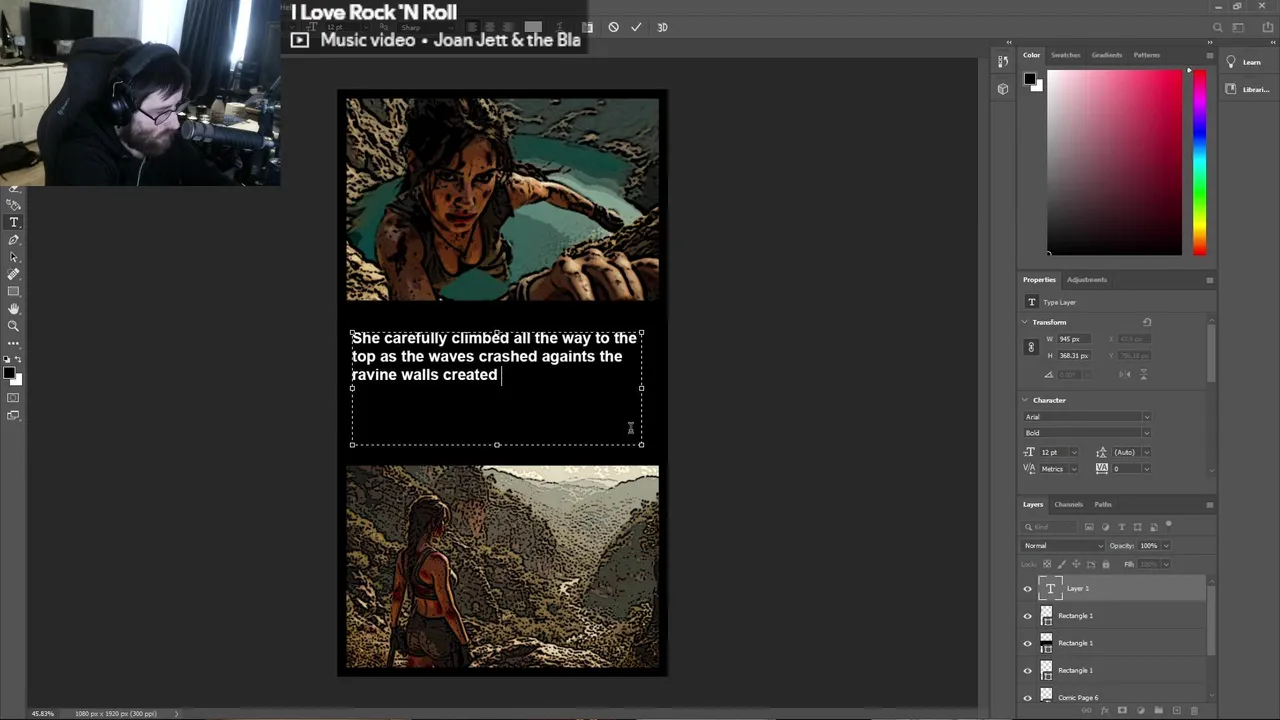This screenshot has width=1280, height=720.
Task: Select the Horizontal Type tool
Action: point(14,222)
